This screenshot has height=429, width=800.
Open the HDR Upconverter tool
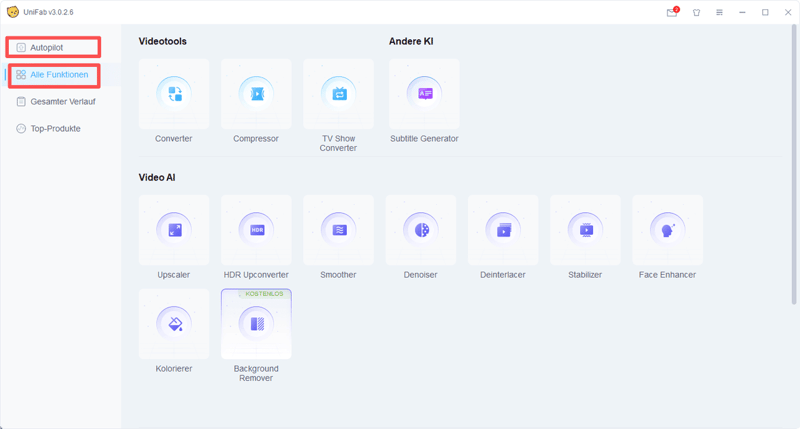(x=256, y=230)
